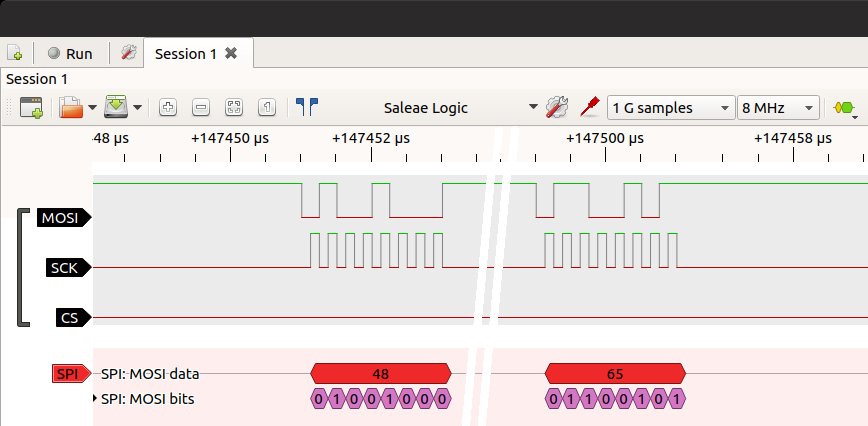Toggle the show cursors icon

coord(307,108)
